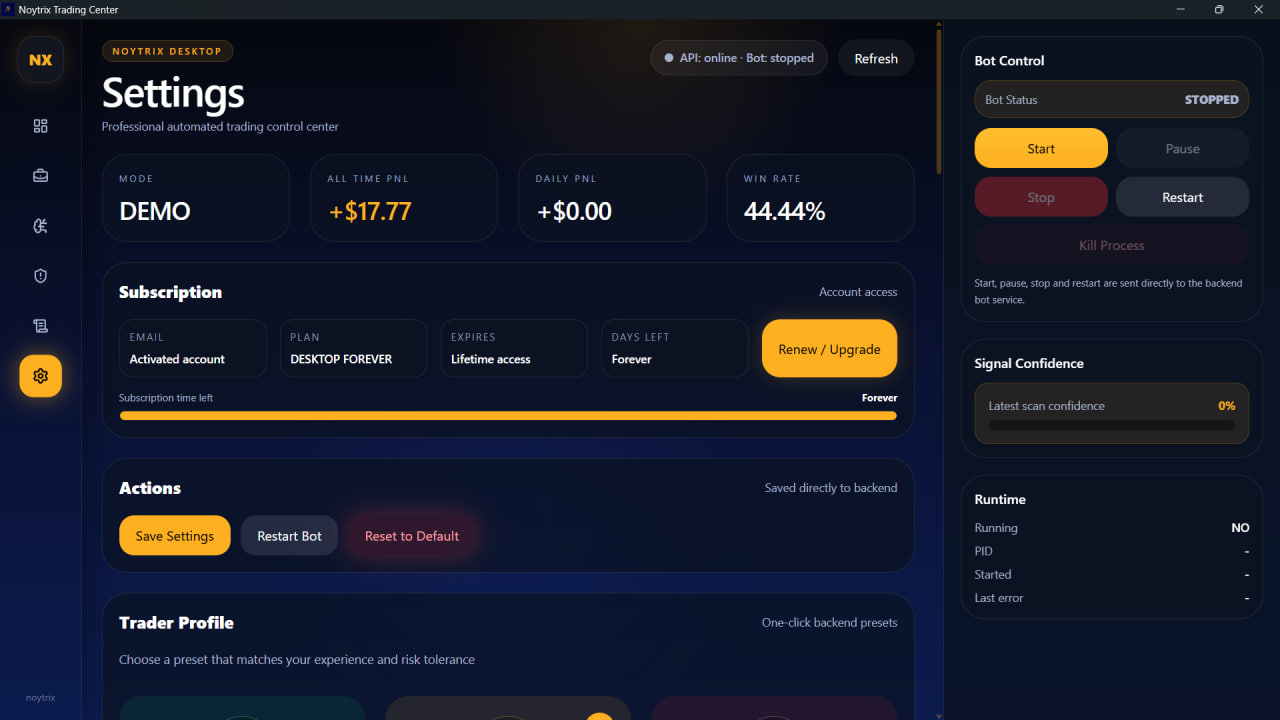Click the WIN RATE 44.44% value

(784, 211)
